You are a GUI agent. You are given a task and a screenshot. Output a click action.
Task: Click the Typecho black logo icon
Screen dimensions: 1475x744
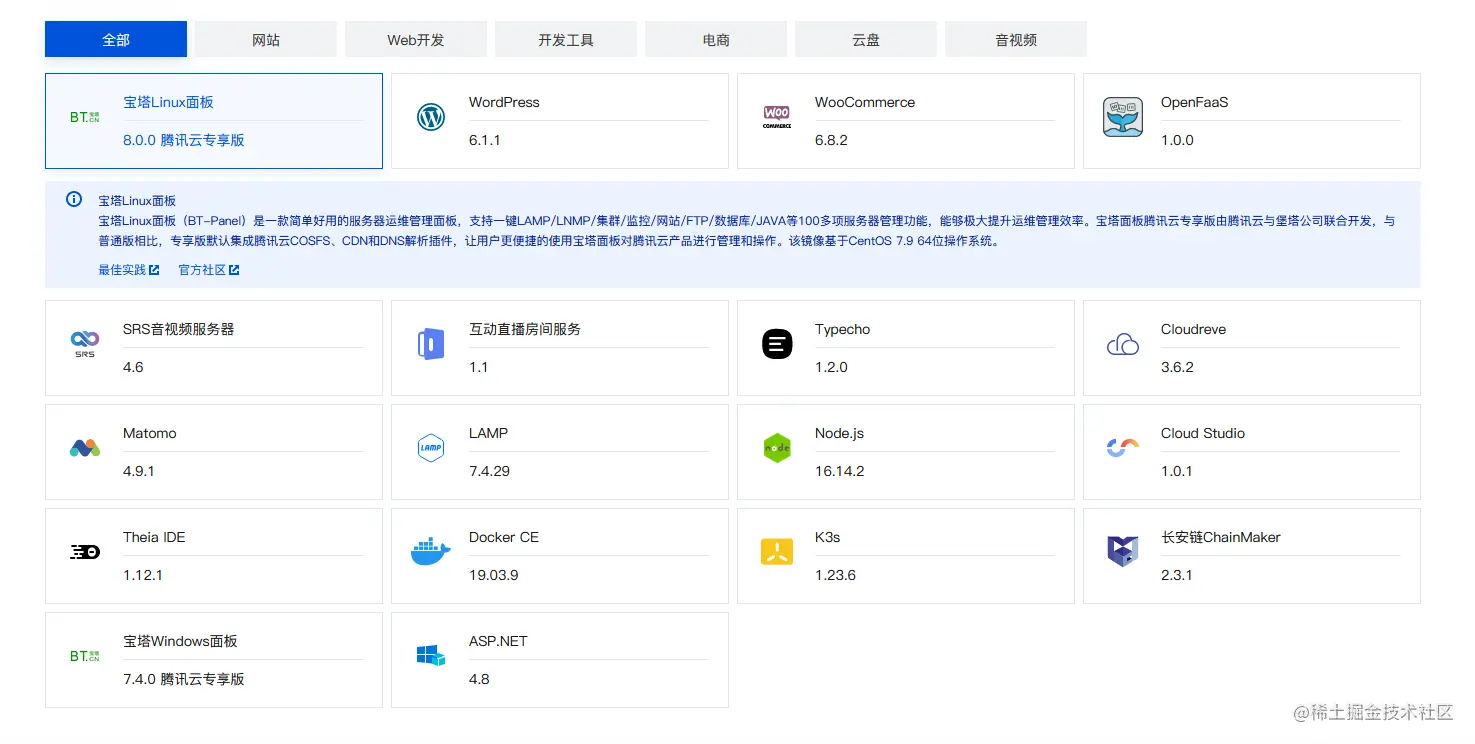pyautogui.click(x=777, y=344)
